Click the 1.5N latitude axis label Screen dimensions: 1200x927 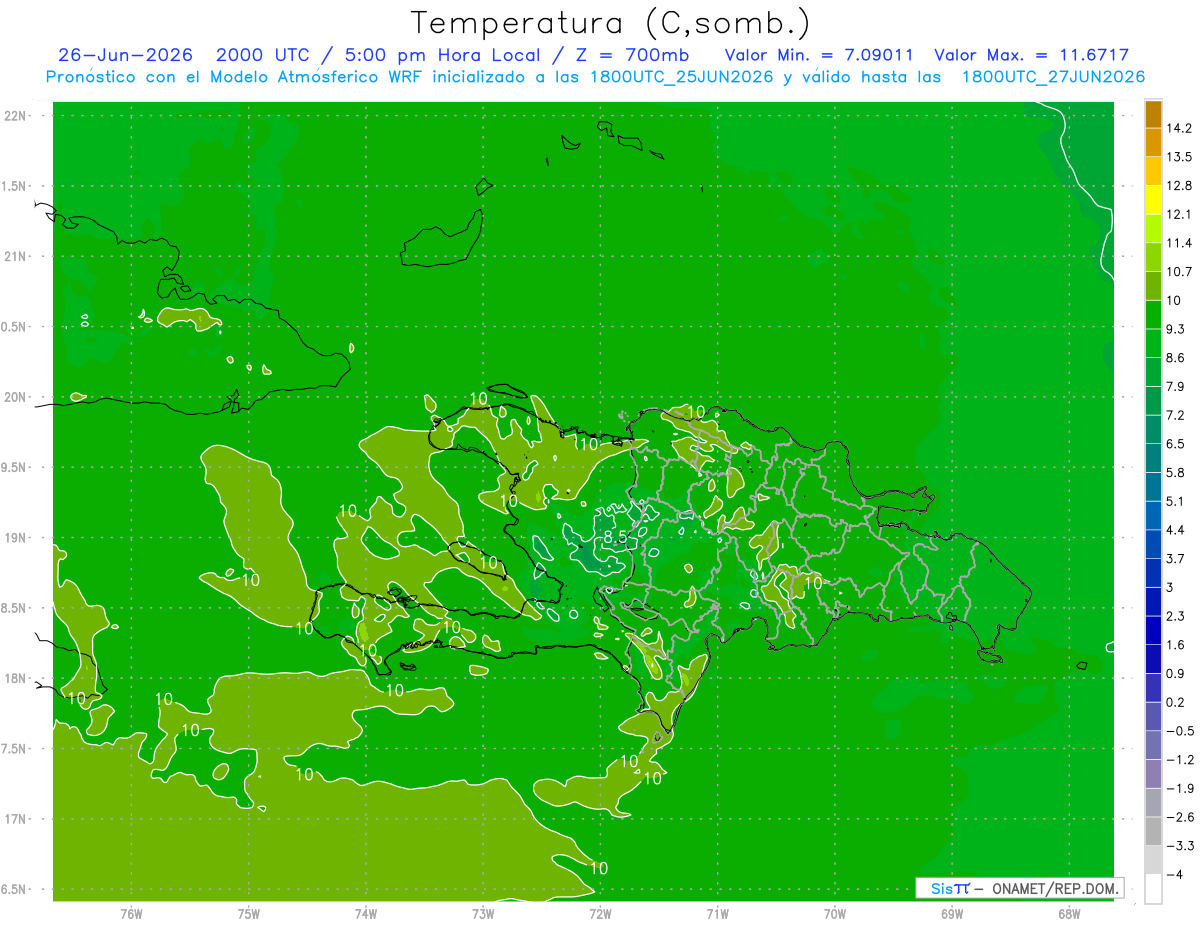(15, 186)
